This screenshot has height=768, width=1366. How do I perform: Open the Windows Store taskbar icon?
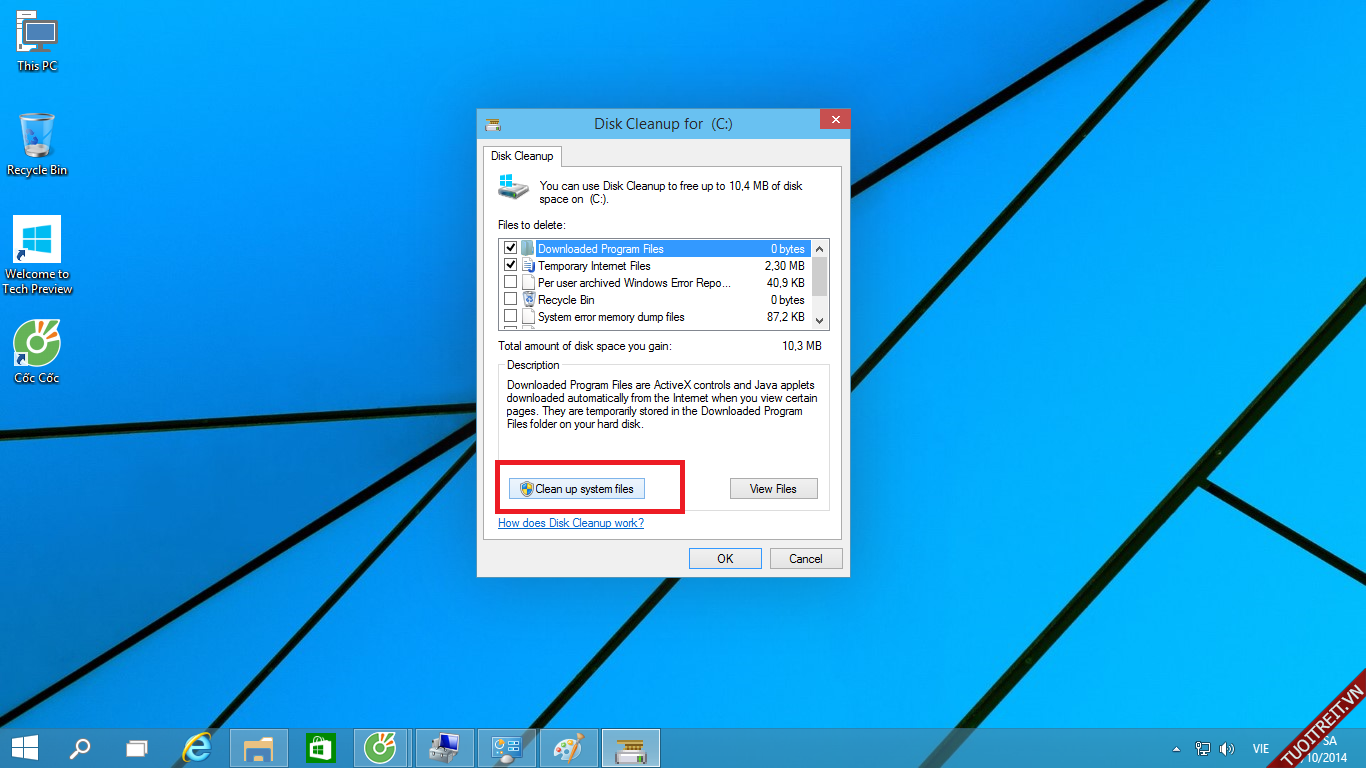[320, 748]
